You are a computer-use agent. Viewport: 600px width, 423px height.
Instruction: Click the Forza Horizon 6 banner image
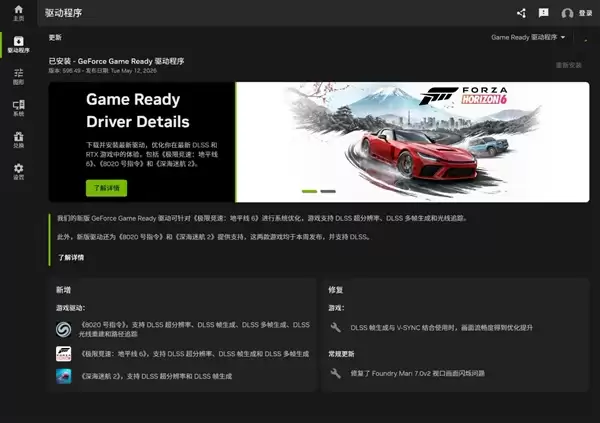[x=412, y=142]
